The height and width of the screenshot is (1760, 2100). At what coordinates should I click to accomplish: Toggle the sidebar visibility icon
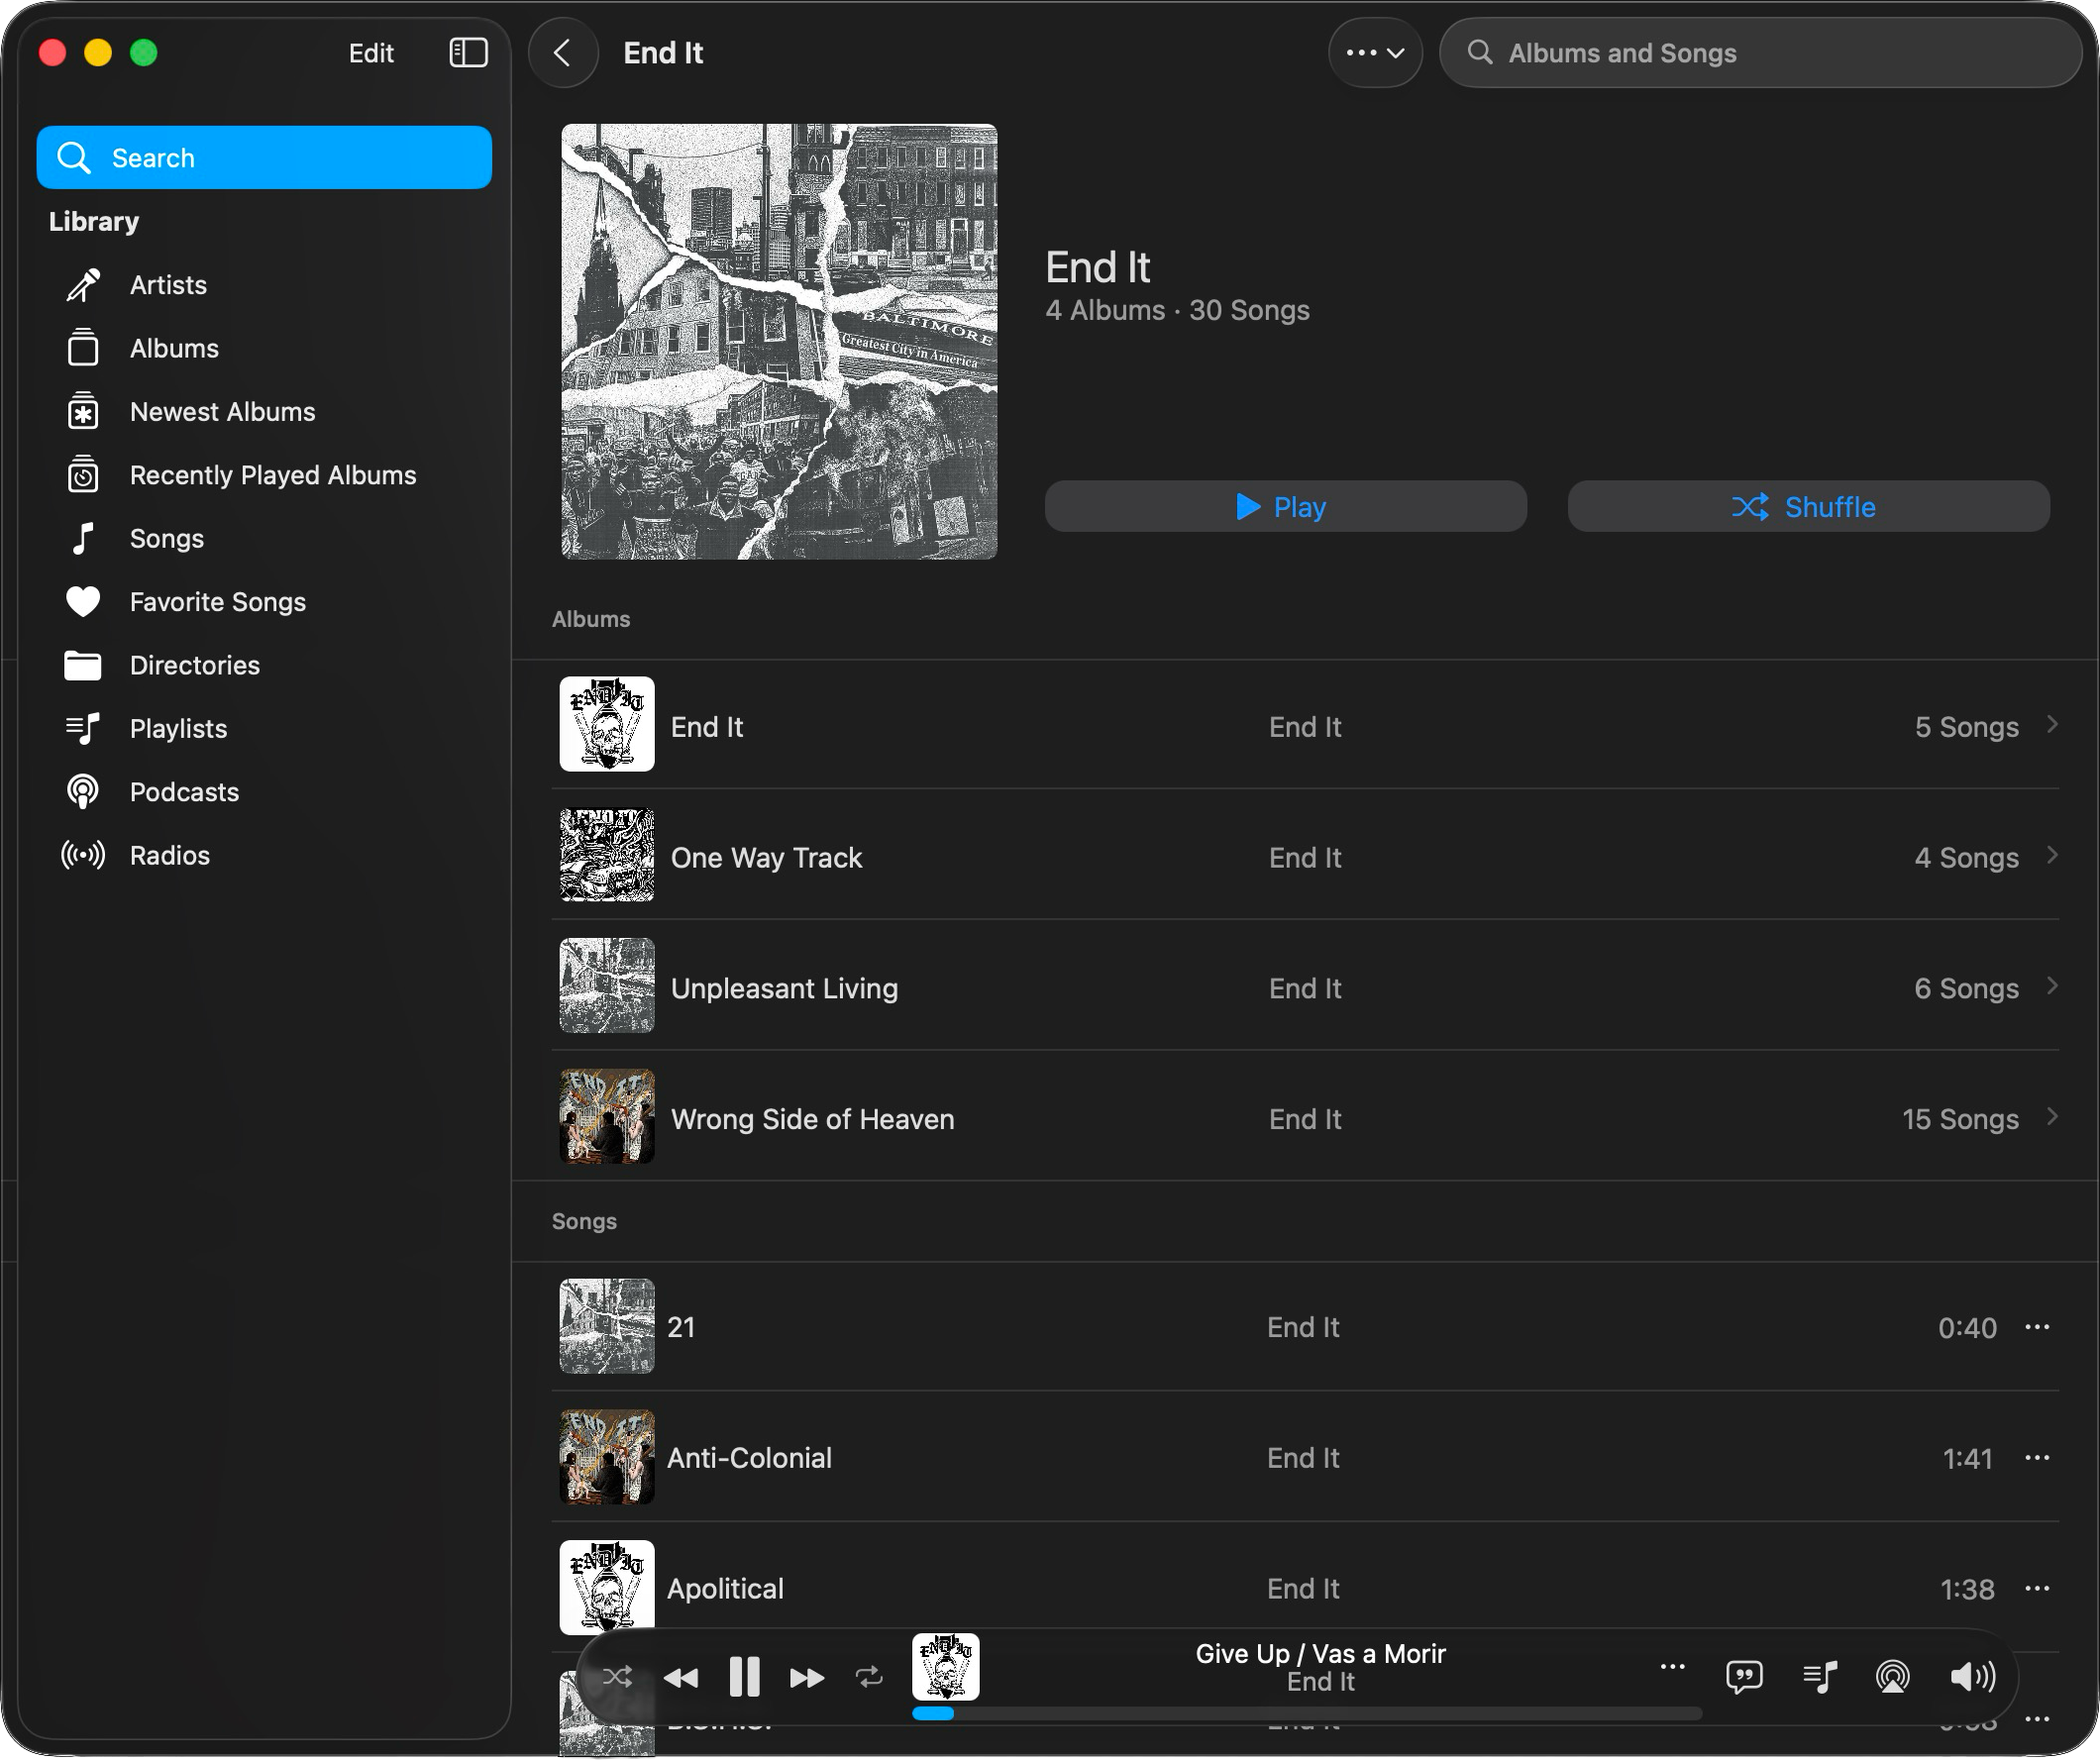click(468, 53)
